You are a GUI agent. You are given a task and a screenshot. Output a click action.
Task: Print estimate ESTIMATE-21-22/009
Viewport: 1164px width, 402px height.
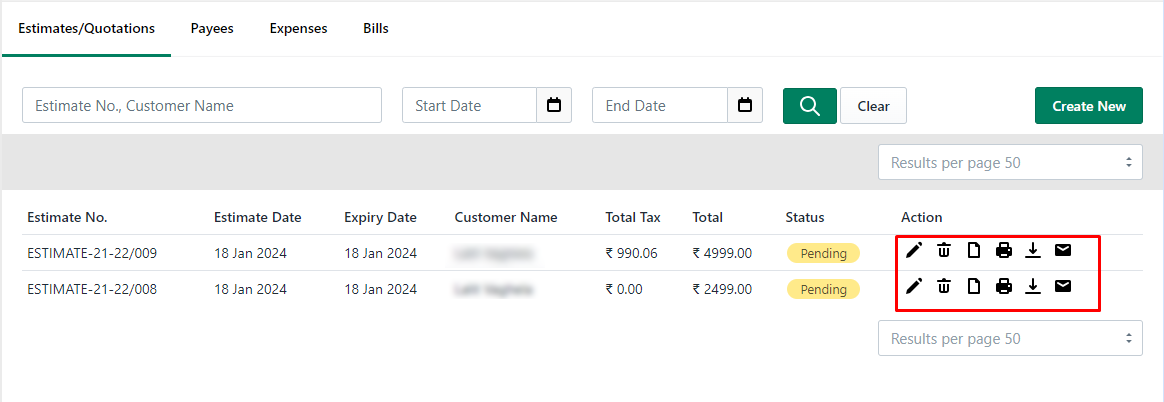[1004, 251]
